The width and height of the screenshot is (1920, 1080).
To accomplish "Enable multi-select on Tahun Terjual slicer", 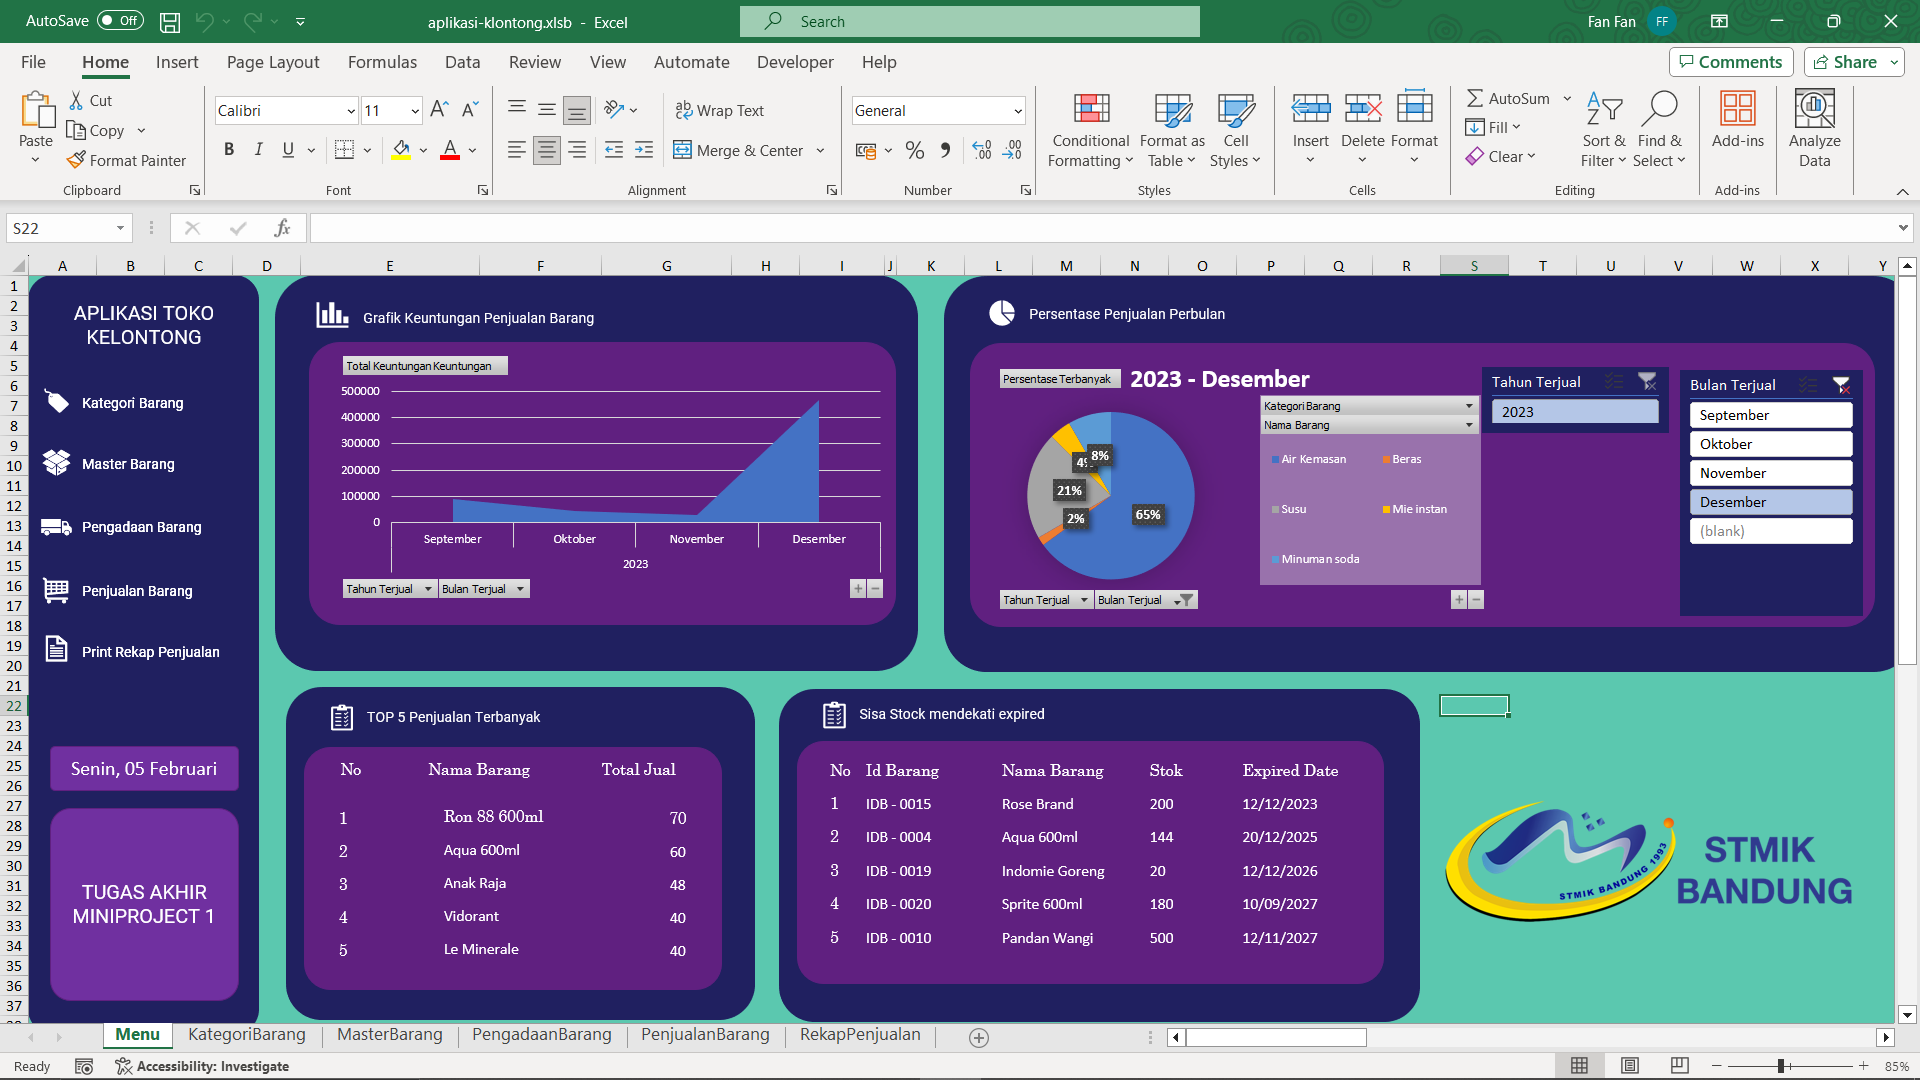I will point(1614,382).
